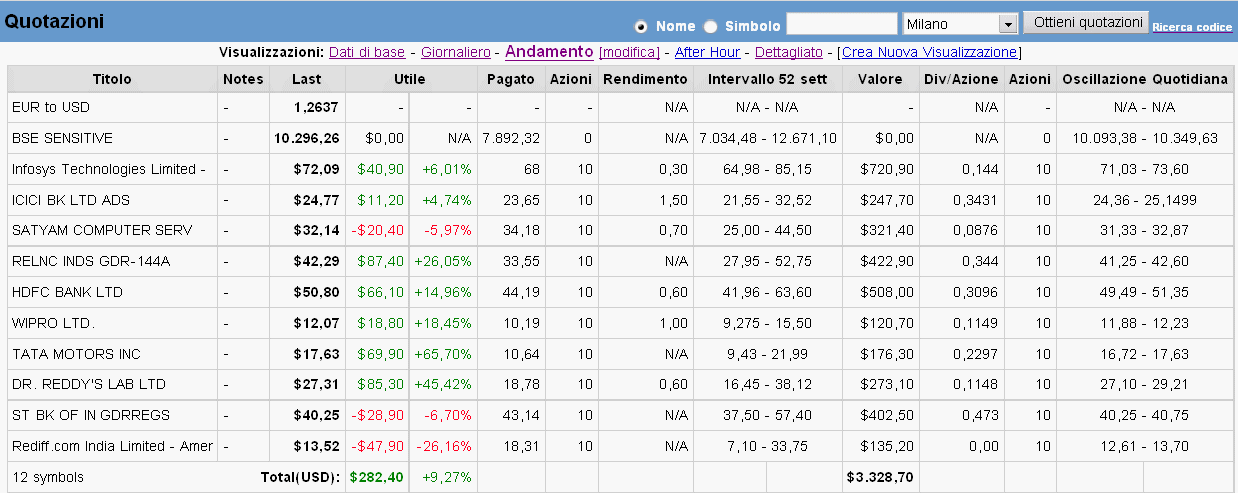Click the Titolo column header
Screen dimensions: 1238x493
tap(112, 79)
